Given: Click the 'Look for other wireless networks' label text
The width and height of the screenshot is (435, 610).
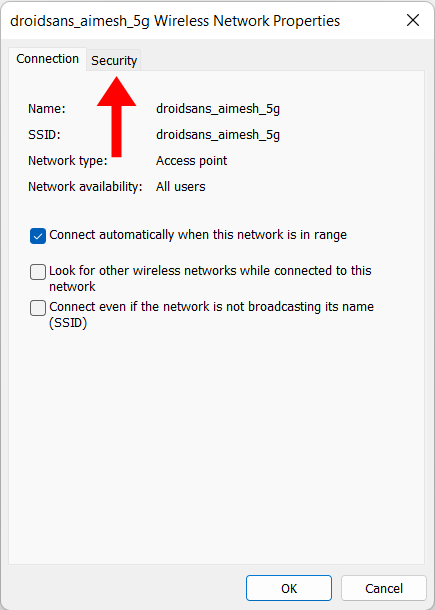Looking at the screenshot, I should [x=210, y=279].
